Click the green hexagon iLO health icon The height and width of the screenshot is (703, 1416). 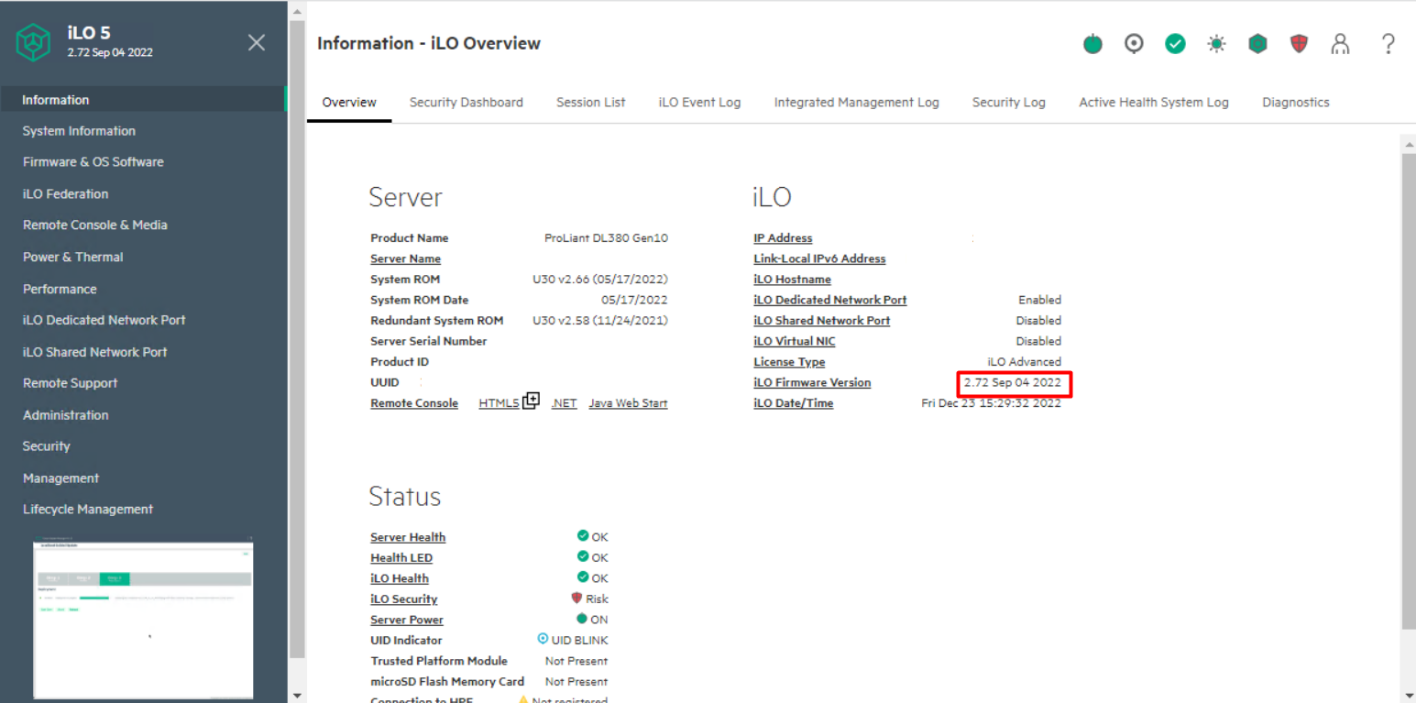[x=1258, y=43]
